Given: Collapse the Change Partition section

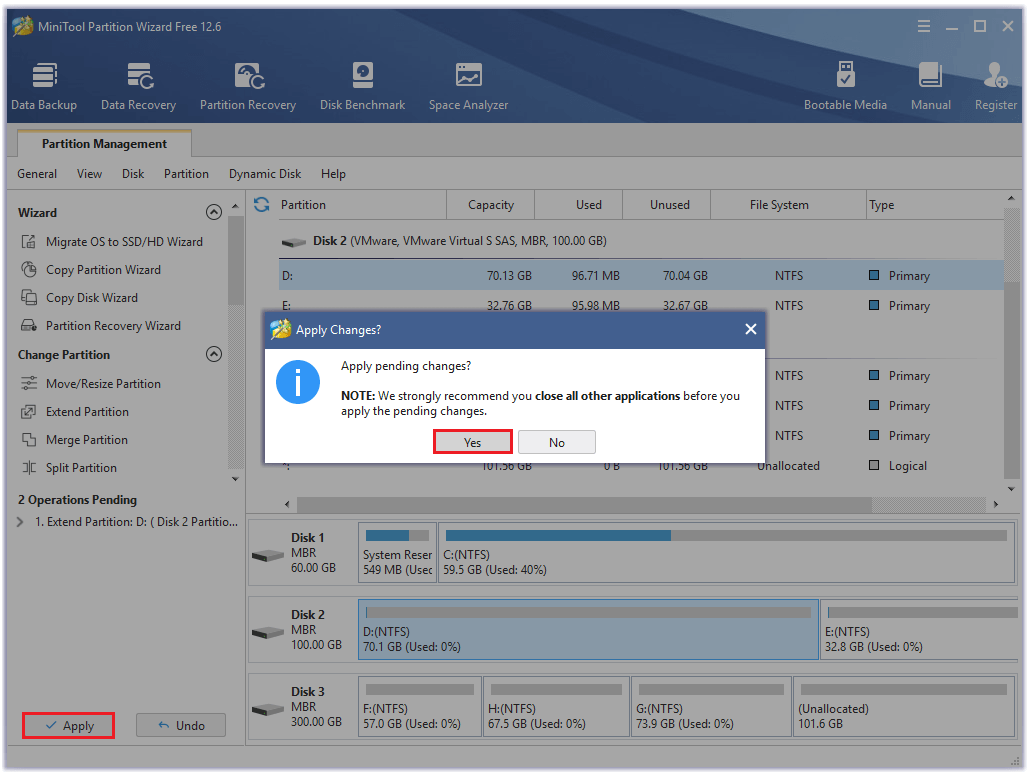Looking at the screenshot, I should (214, 354).
